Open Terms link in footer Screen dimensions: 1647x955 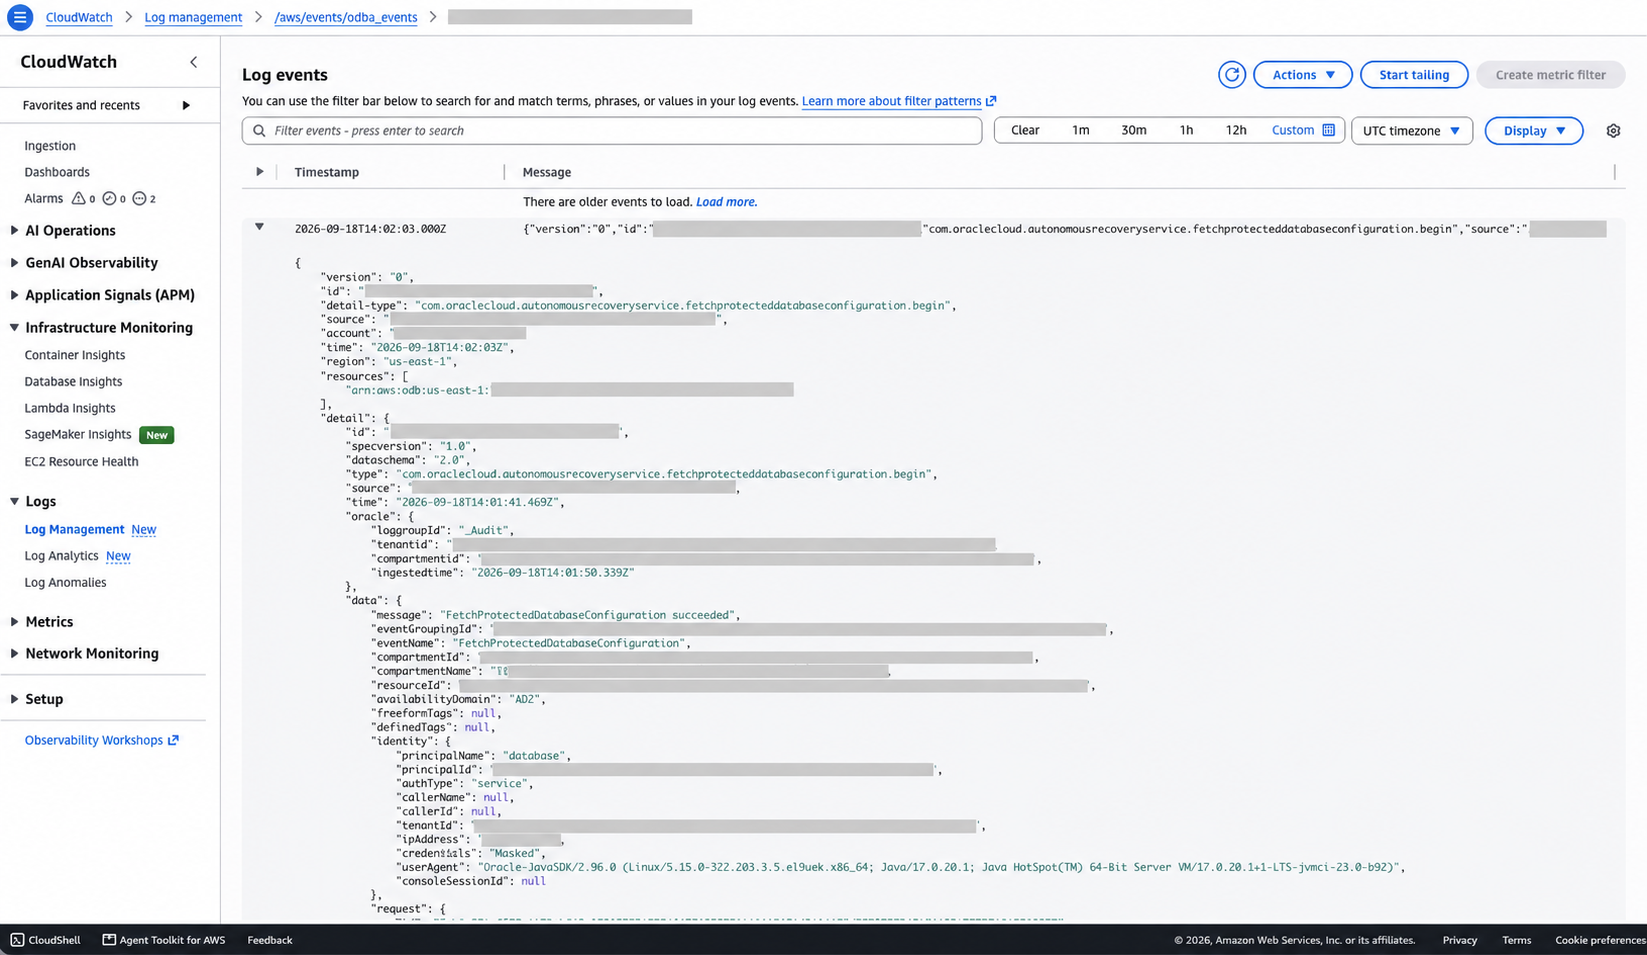(x=1516, y=940)
